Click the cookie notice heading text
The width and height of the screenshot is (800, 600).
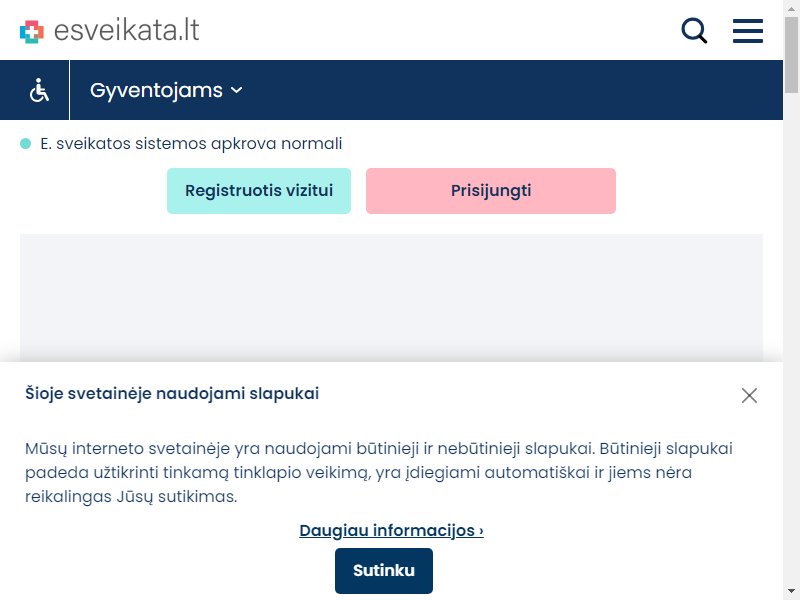pyautogui.click(x=172, y=393)
